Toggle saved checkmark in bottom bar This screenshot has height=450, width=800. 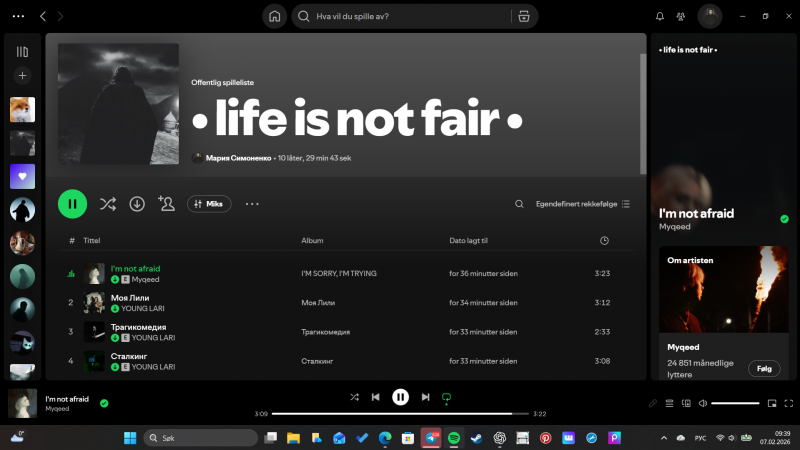pyautogui.click(x=104, y=403)
